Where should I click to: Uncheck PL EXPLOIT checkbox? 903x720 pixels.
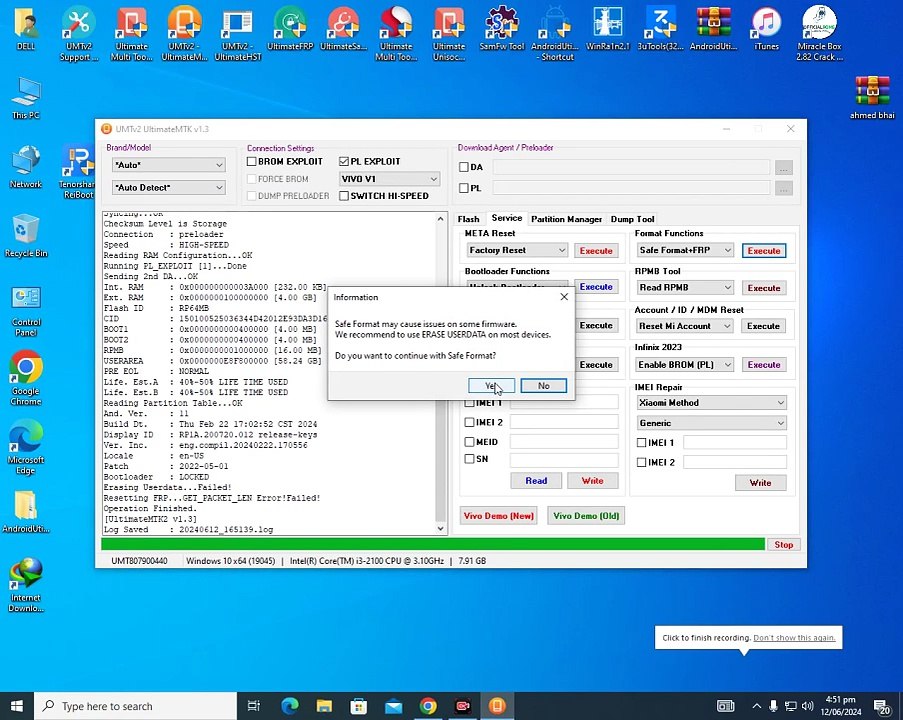(x=344, y=161)
